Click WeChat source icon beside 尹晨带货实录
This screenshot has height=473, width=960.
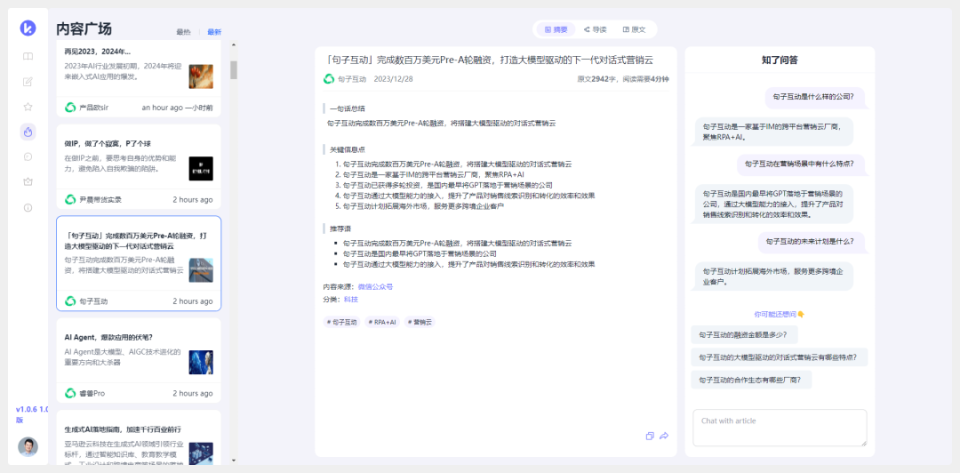[70, 199]
